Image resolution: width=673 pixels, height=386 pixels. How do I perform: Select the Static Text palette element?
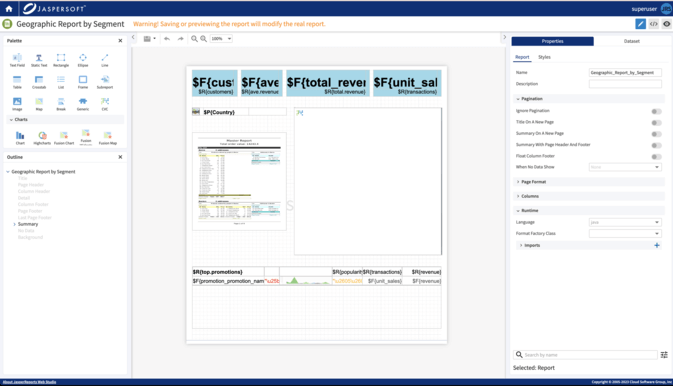click(x=39, y=60)
